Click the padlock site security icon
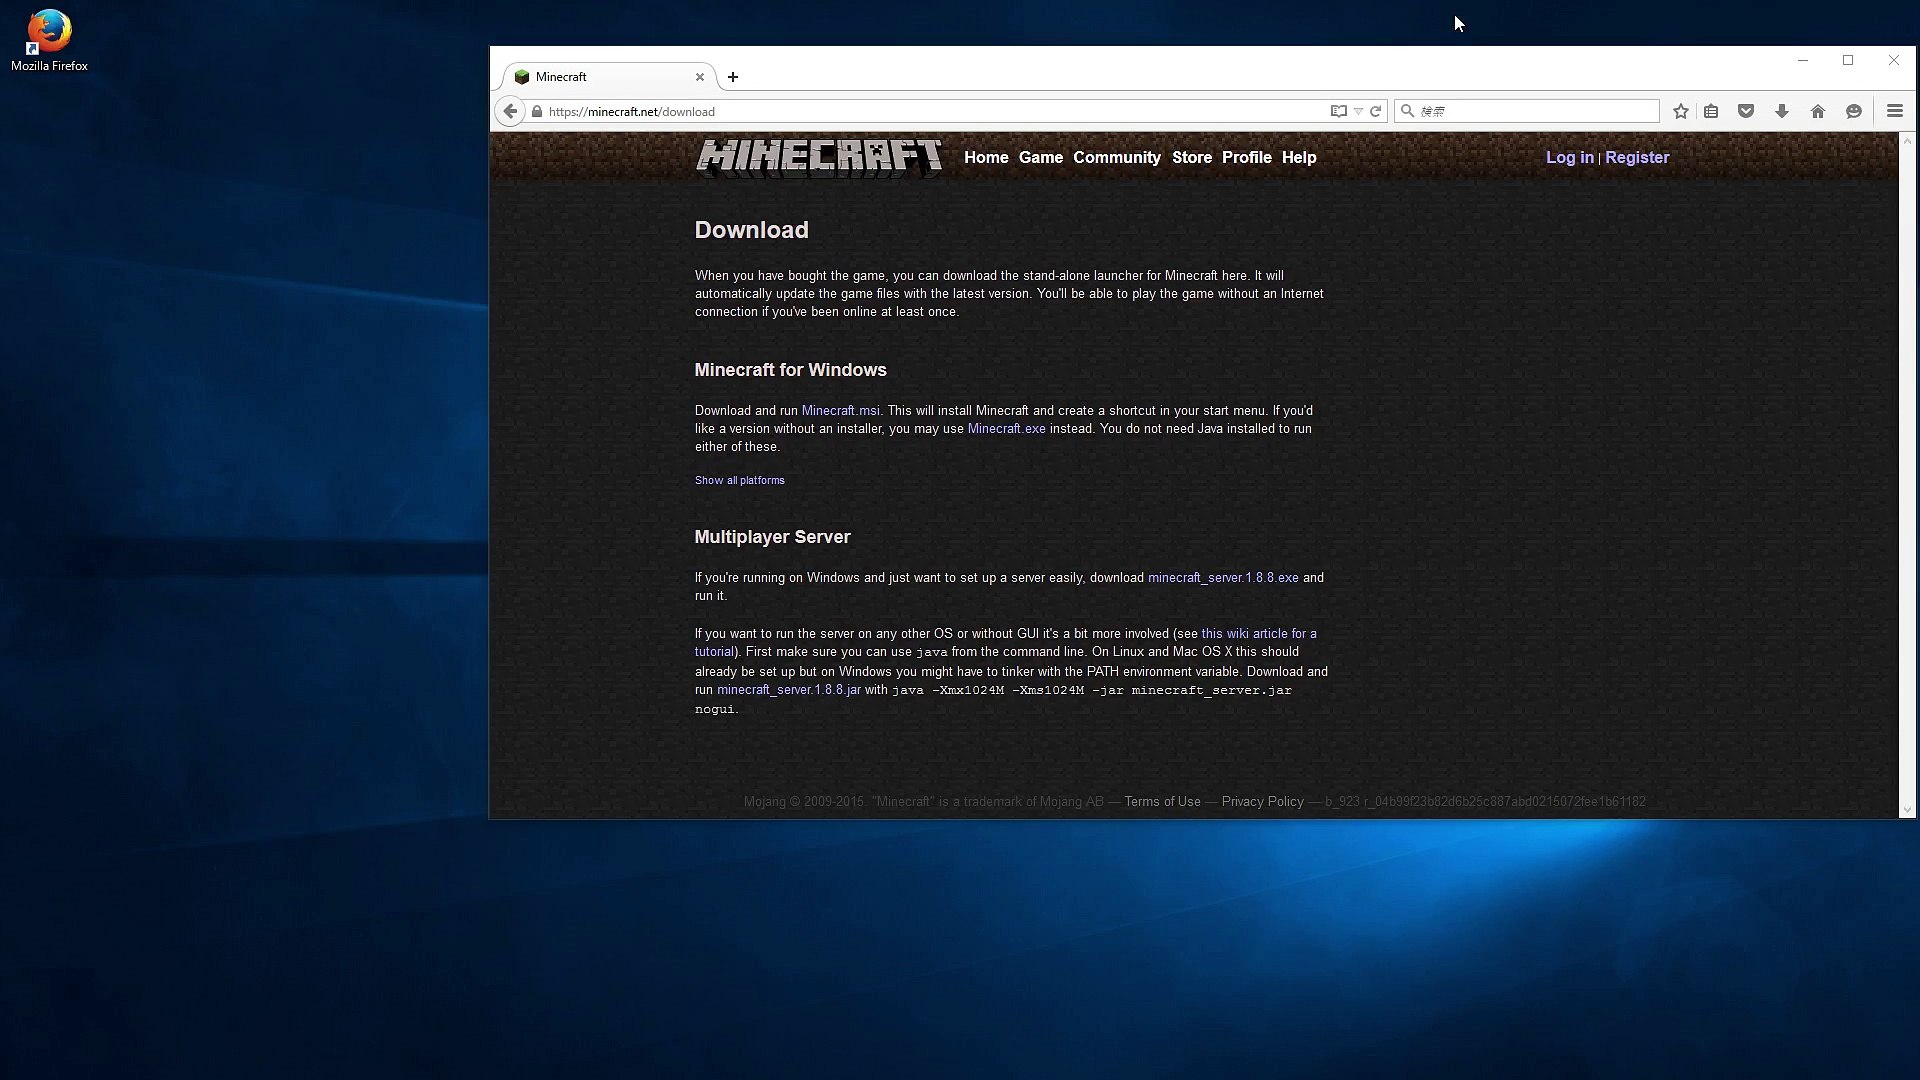Screen dimensions: 1920x1080 pos(537,111)
